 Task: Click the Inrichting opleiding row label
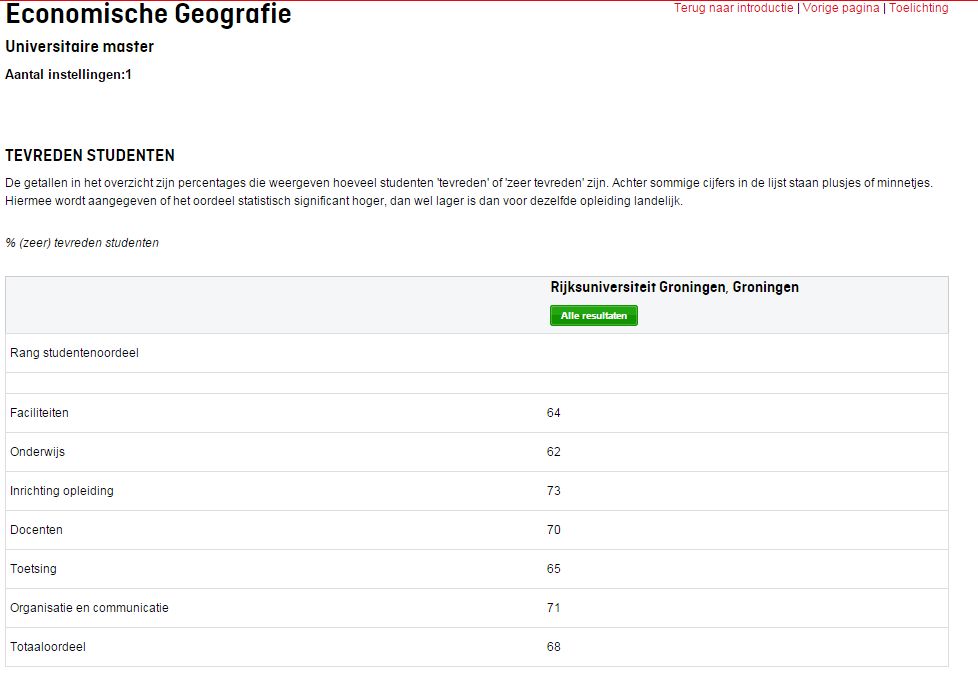62,490
